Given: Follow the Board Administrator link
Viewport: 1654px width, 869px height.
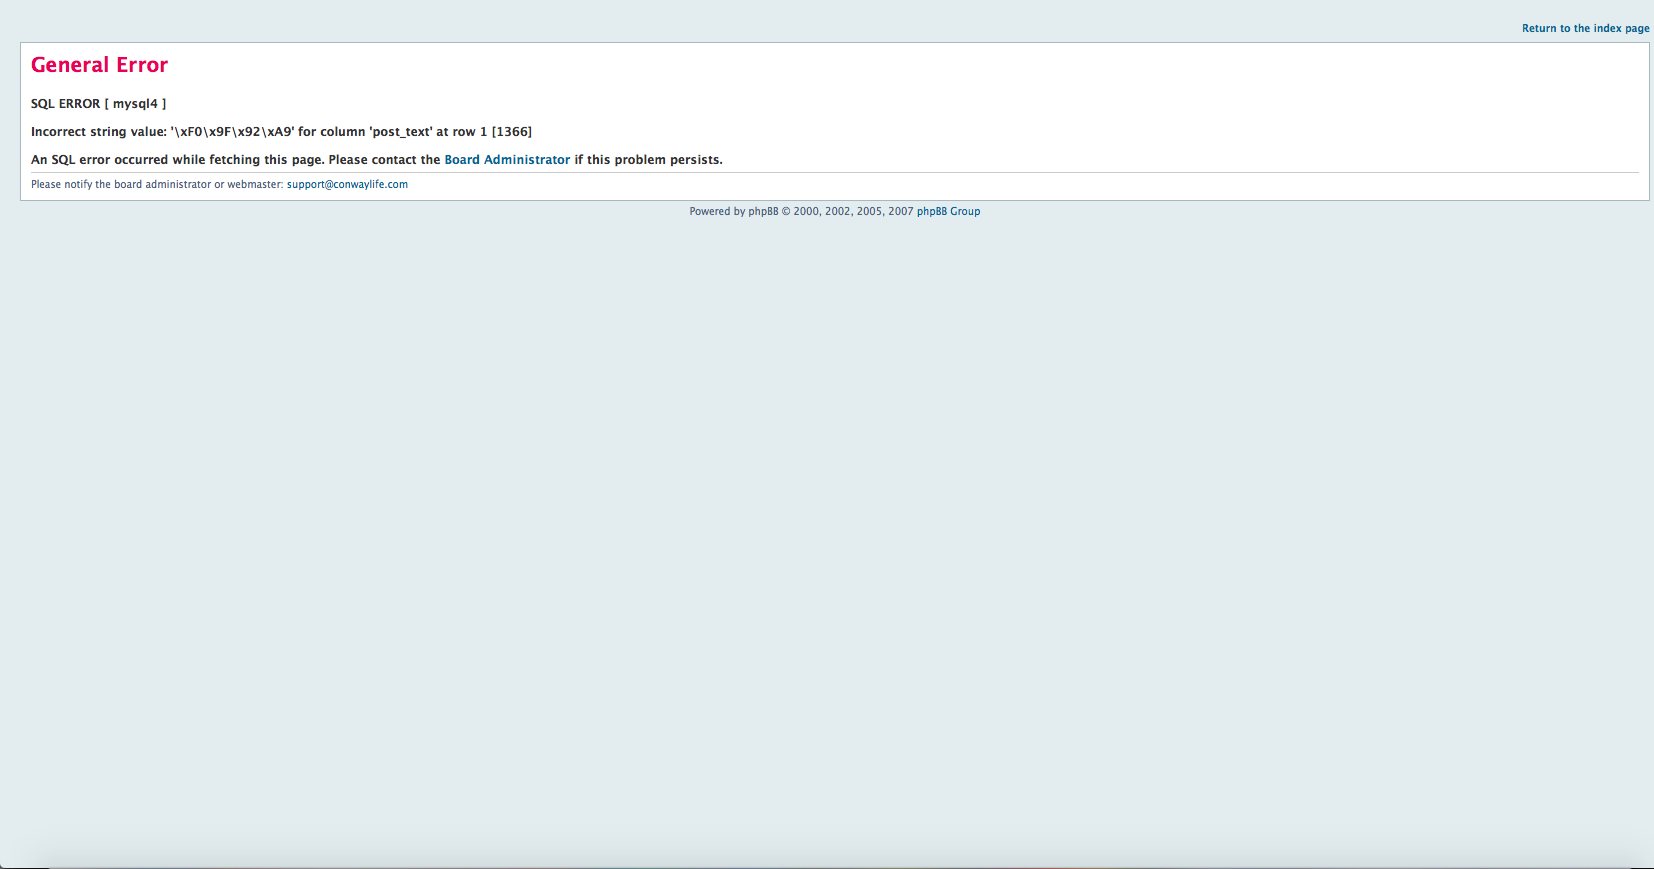Looking at the screenshot, I should [507, 160].
